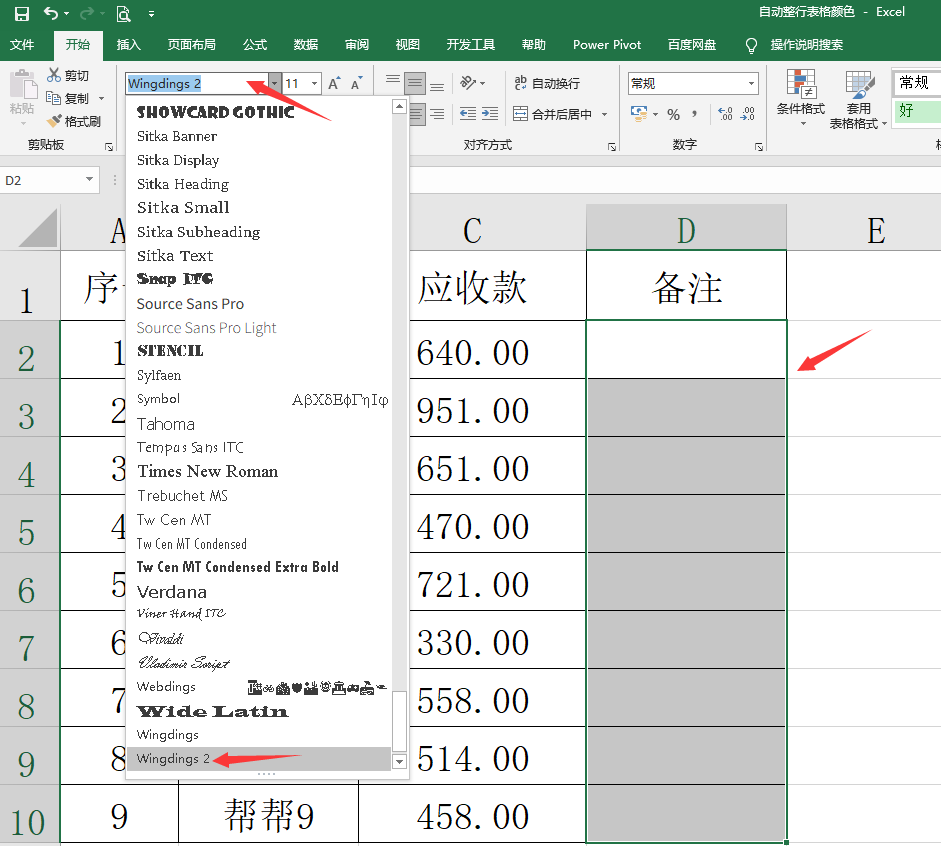This screenshot has width=941, height=846.
Task: Open the number format (常规) dropdown
Action: 751,83
